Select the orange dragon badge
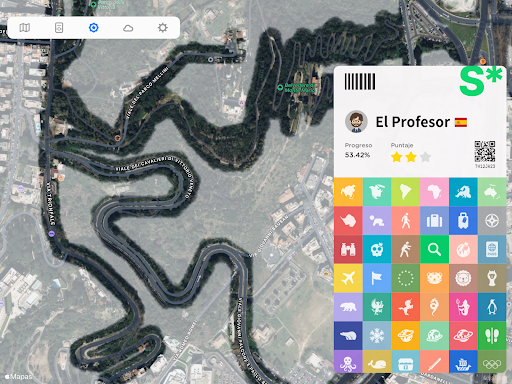 (434, 307)
